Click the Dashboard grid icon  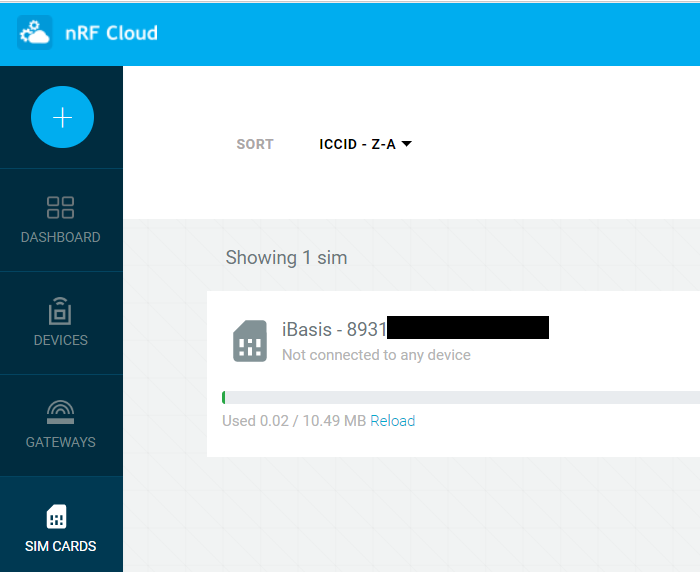click(x=61, y=207)
